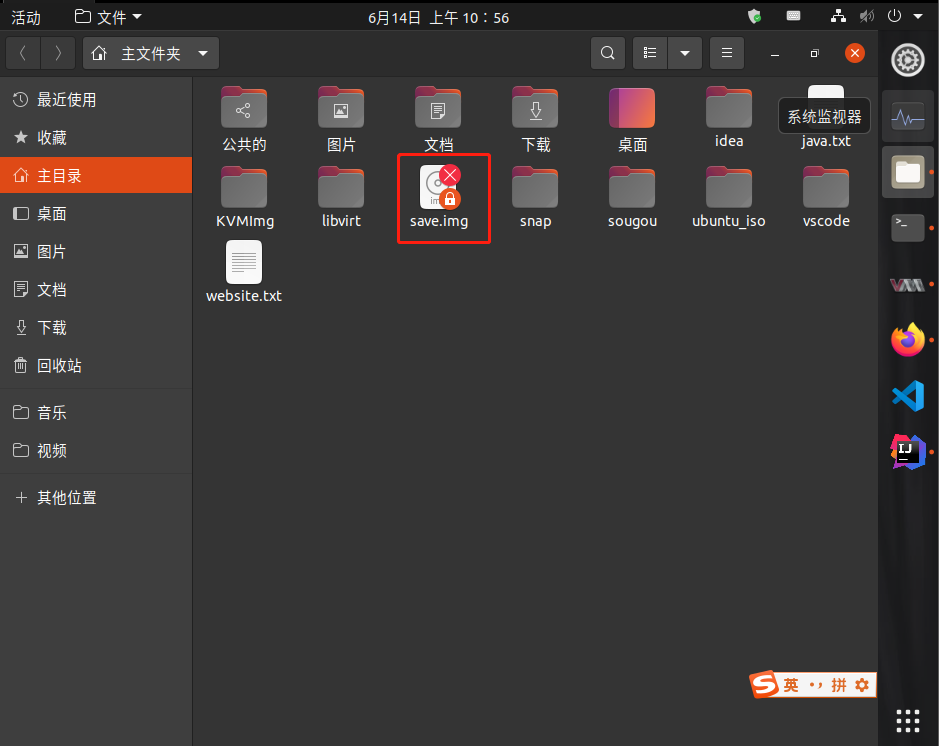Select 主目录 in the sidebar
Image resolution: width=939 pixels, height=746 pixels.
[96, 175]
